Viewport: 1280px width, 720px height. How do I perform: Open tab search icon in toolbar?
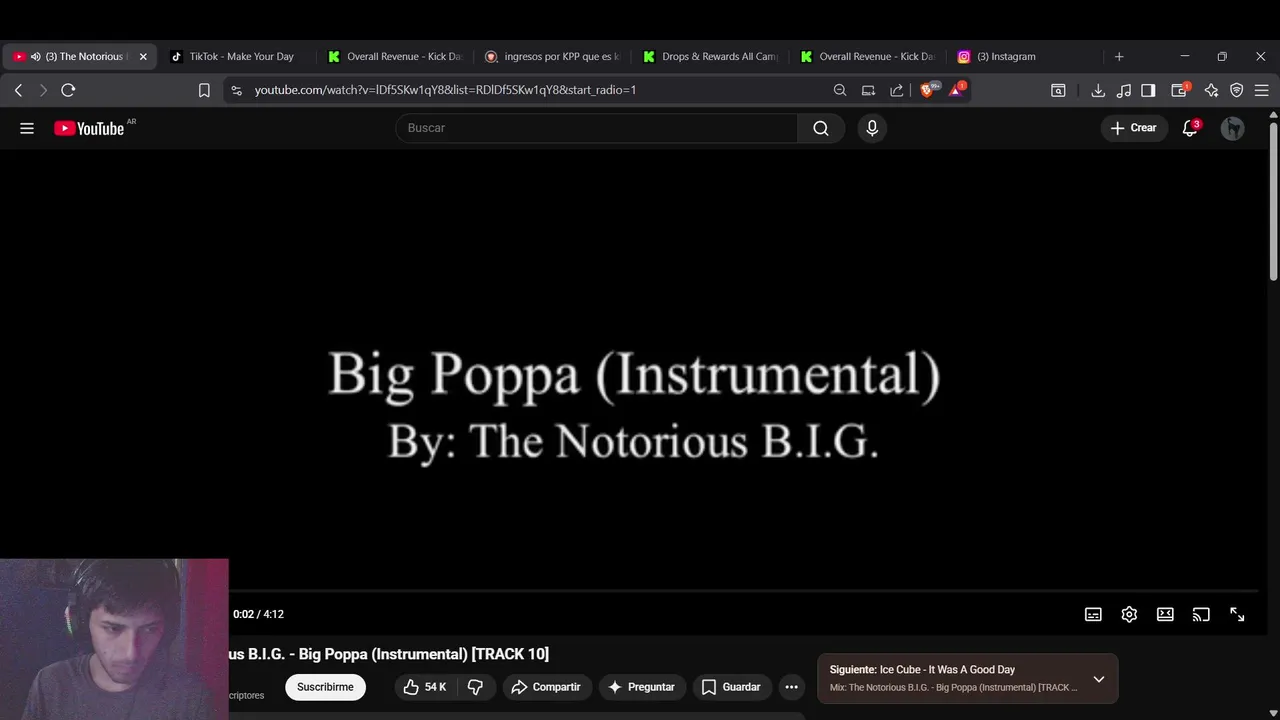coord(1058,90)
